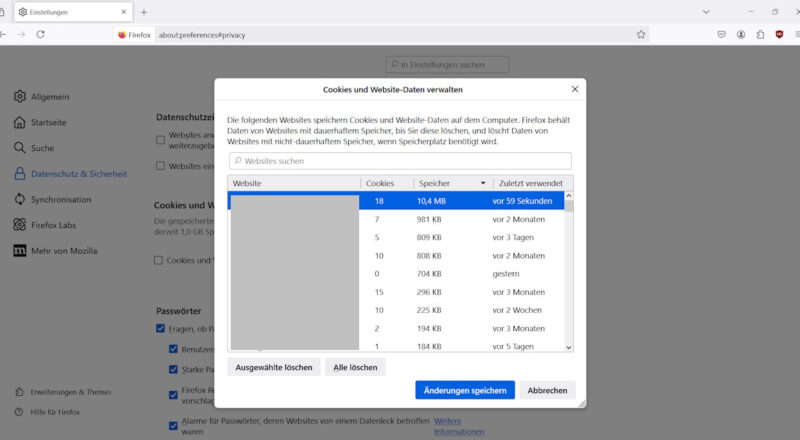Image resolution: width=800 pixels, height=440 pixels.
Task: Sort by the Website column header
Action: pyautogui.click(x=294, y=183)
